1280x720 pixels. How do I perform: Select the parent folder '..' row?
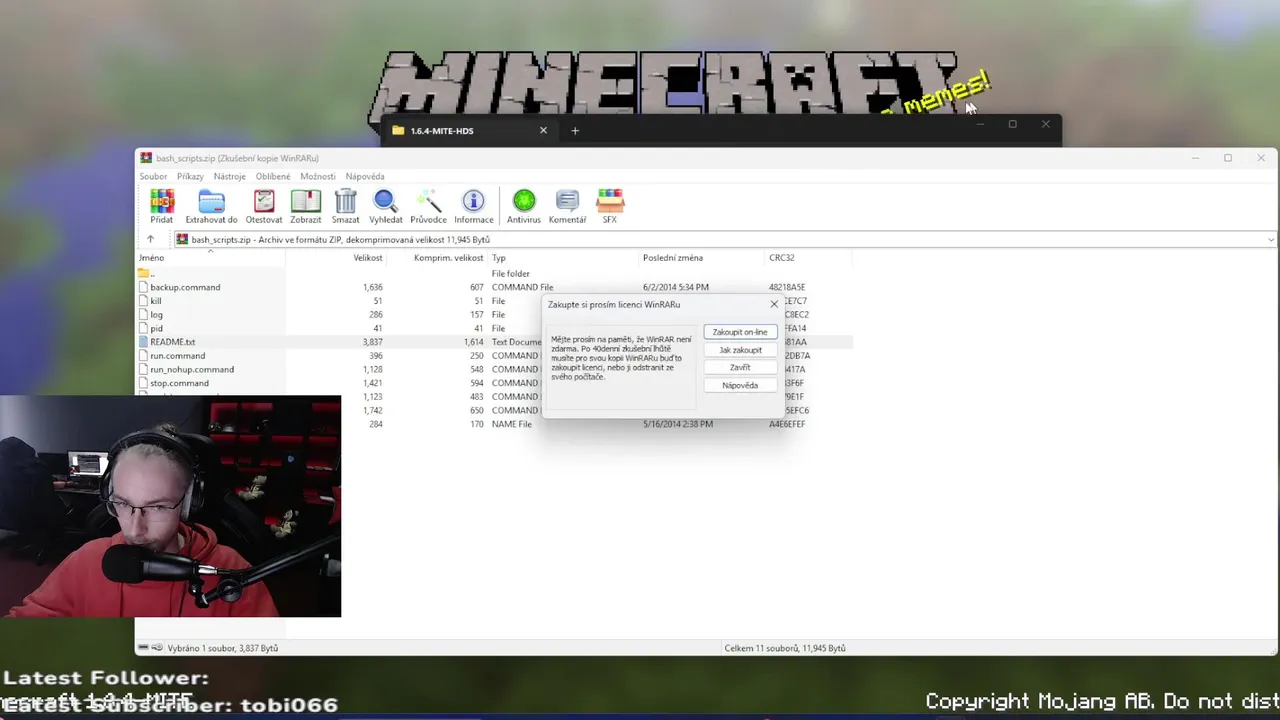[494, 273]
